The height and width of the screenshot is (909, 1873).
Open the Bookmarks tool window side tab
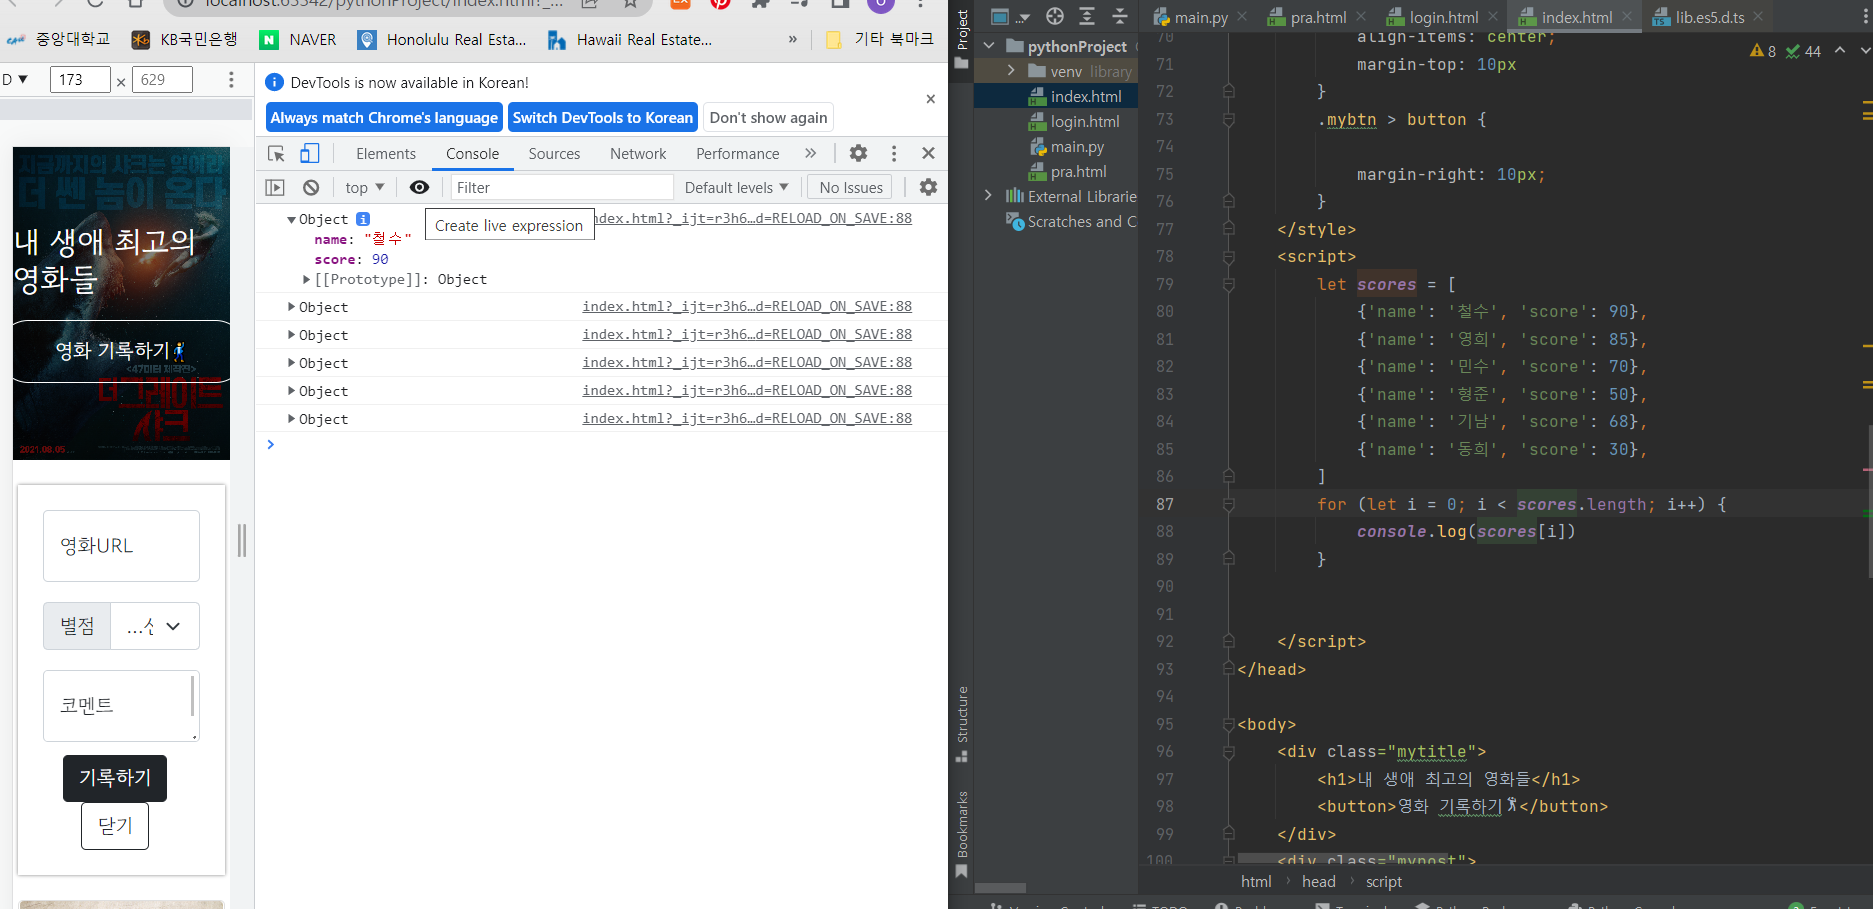pyautogui.click(x=962, y=833)
